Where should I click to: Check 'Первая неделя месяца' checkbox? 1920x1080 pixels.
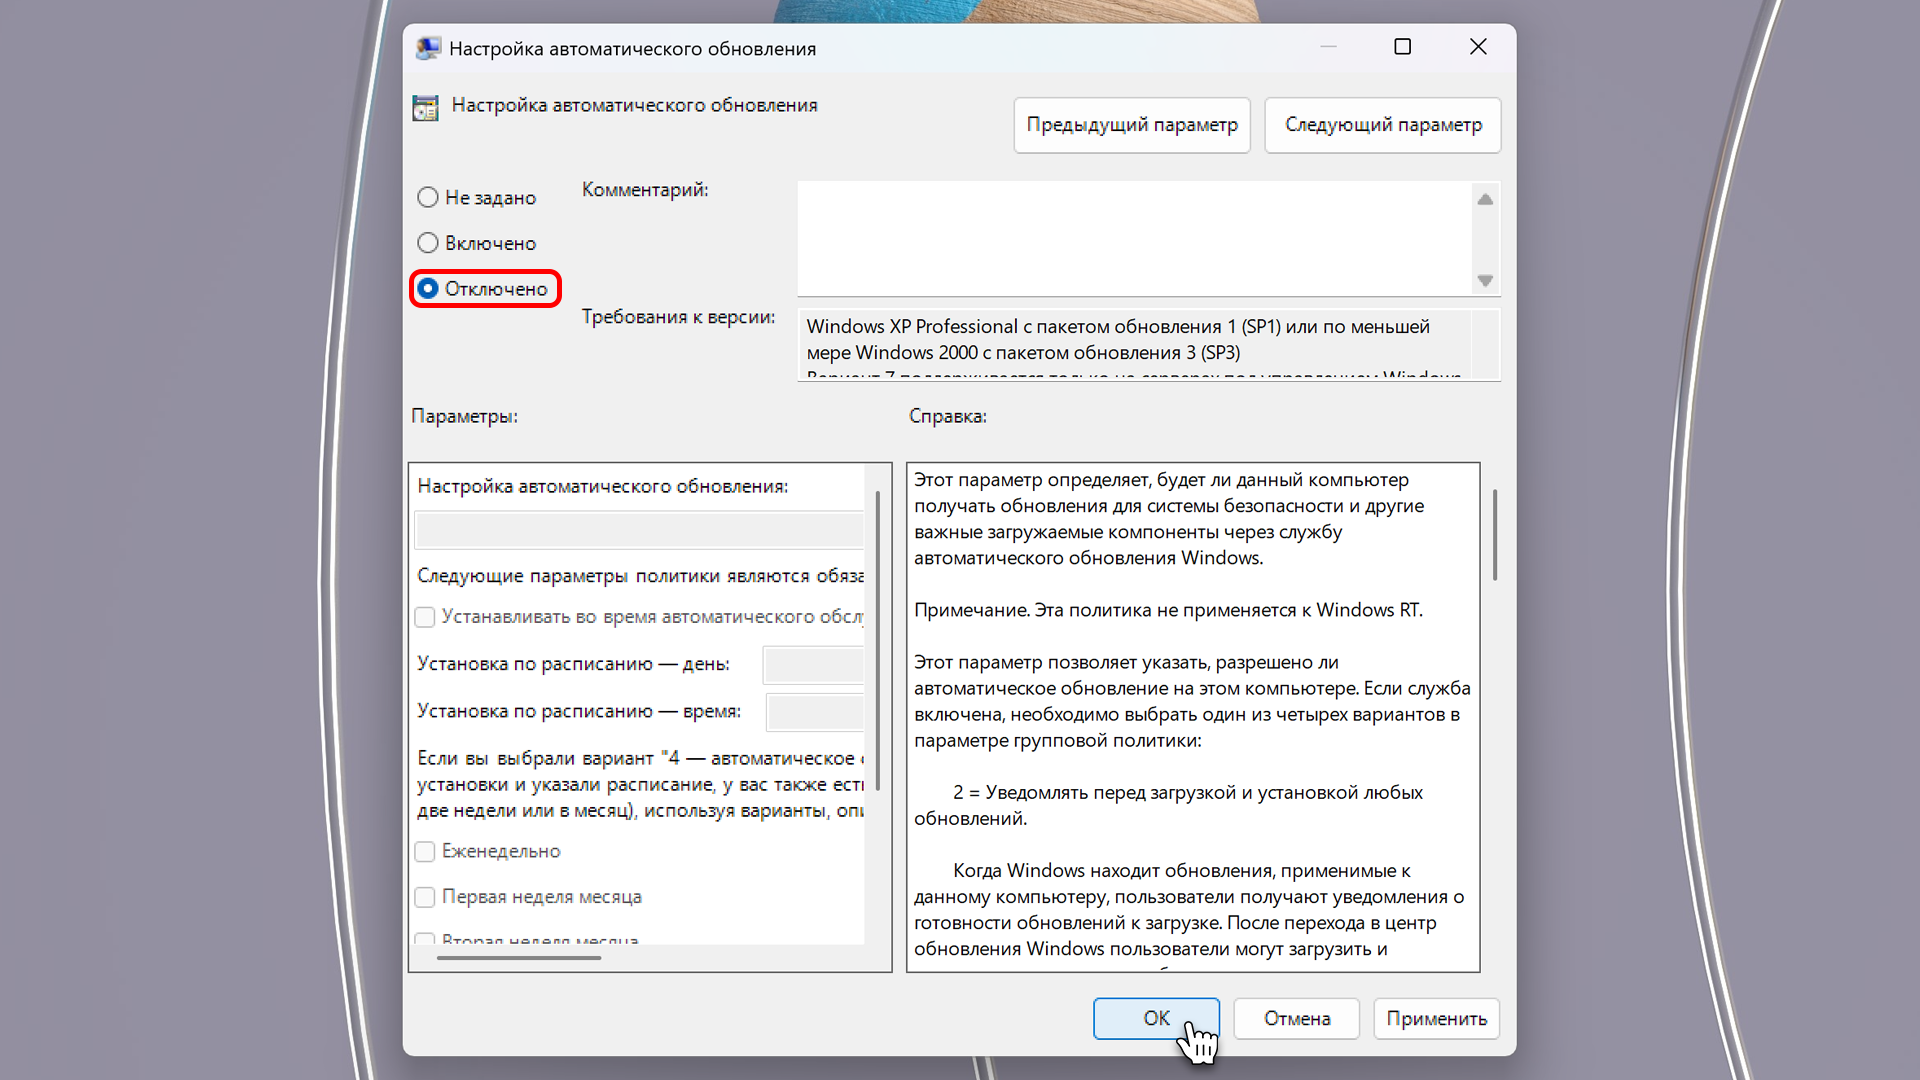coord(425,897)
